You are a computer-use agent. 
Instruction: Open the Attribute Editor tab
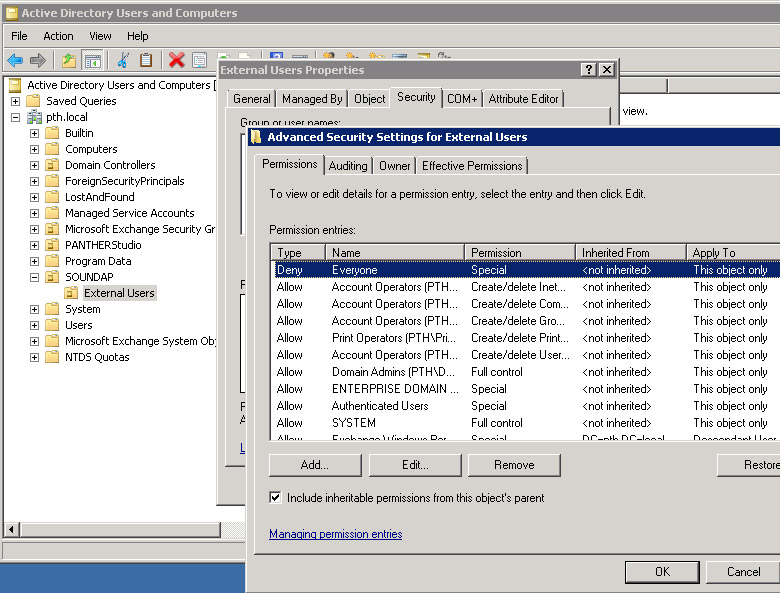(523, 99)
